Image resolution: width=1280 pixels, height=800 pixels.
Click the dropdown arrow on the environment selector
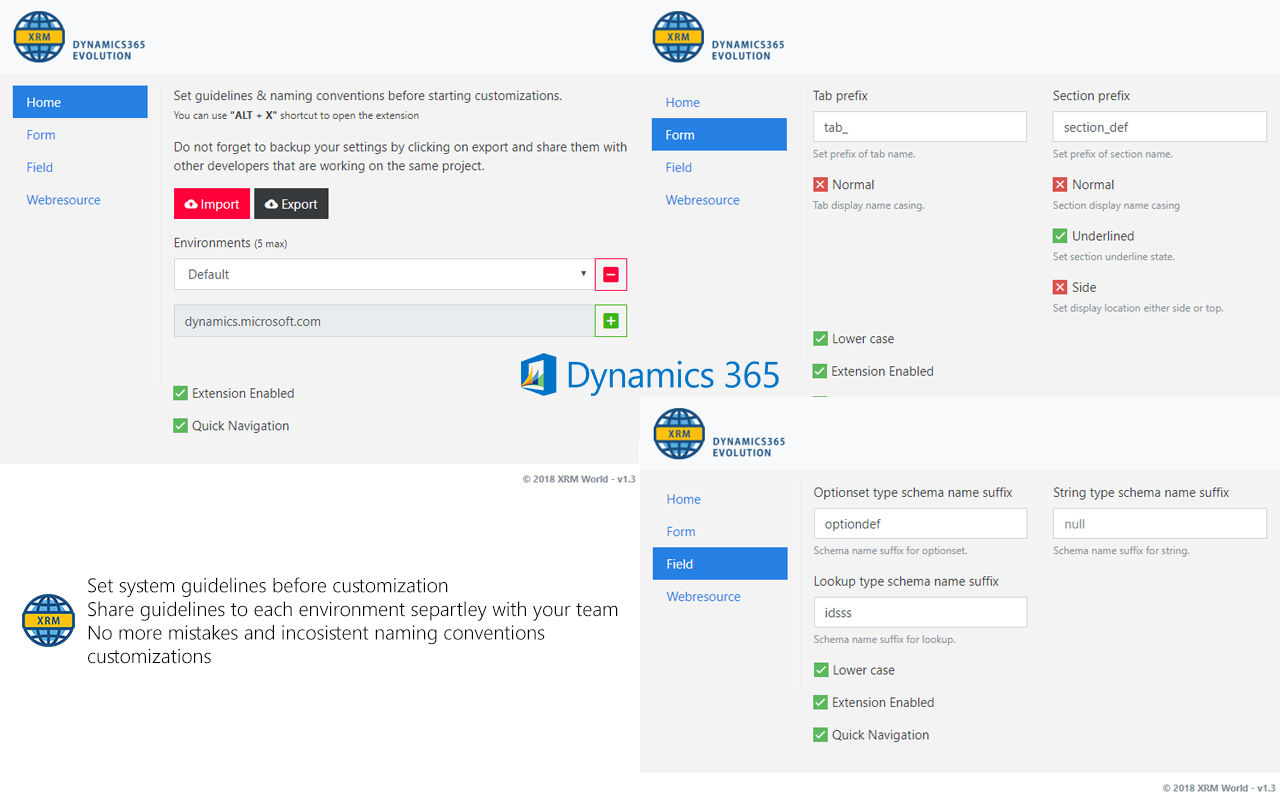pyautogui.click(x=583, y=273)
